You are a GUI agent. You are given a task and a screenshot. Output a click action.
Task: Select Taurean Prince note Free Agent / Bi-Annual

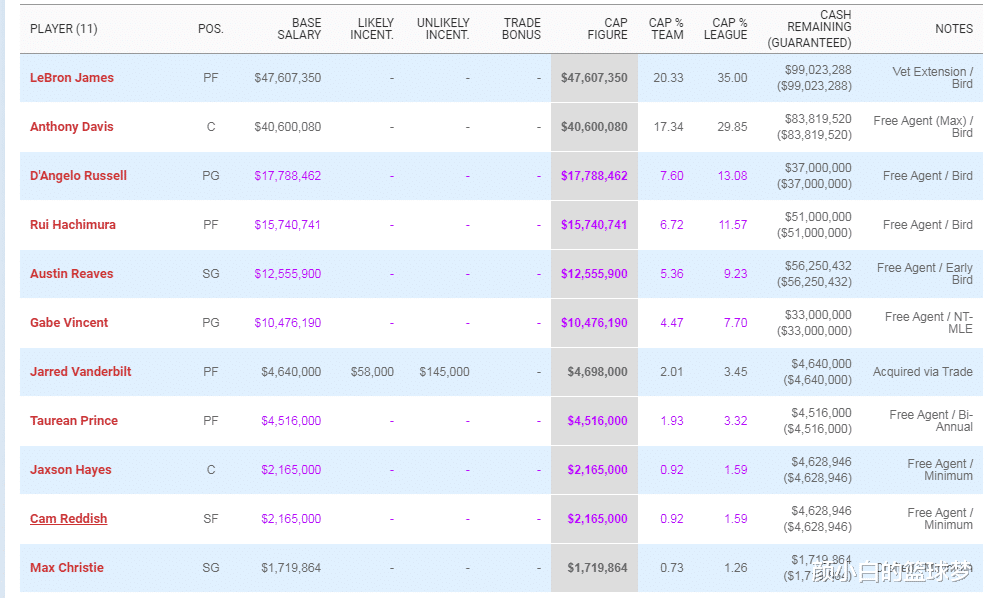(931, 420)
